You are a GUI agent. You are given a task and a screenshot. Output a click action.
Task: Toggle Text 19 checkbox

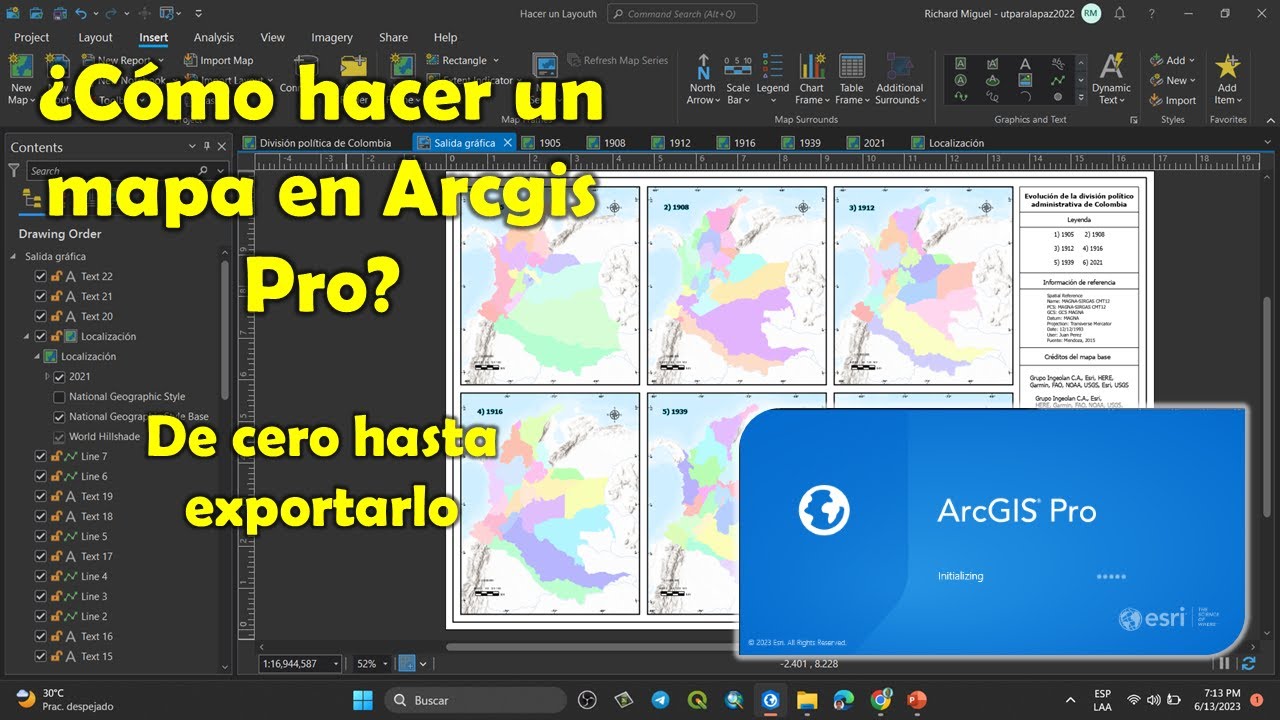(x=41, y=496)
